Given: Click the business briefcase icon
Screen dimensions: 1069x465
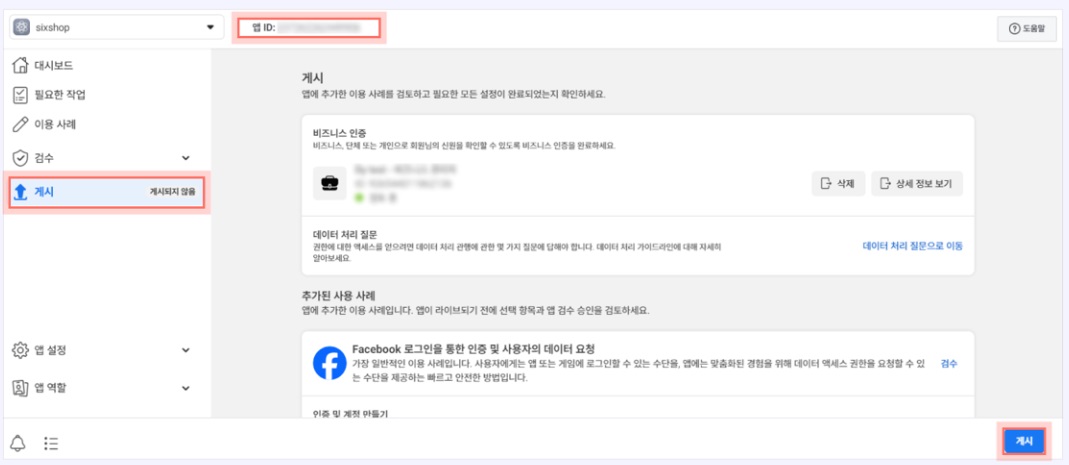Looking at the screenshot, I should [330, 183].
